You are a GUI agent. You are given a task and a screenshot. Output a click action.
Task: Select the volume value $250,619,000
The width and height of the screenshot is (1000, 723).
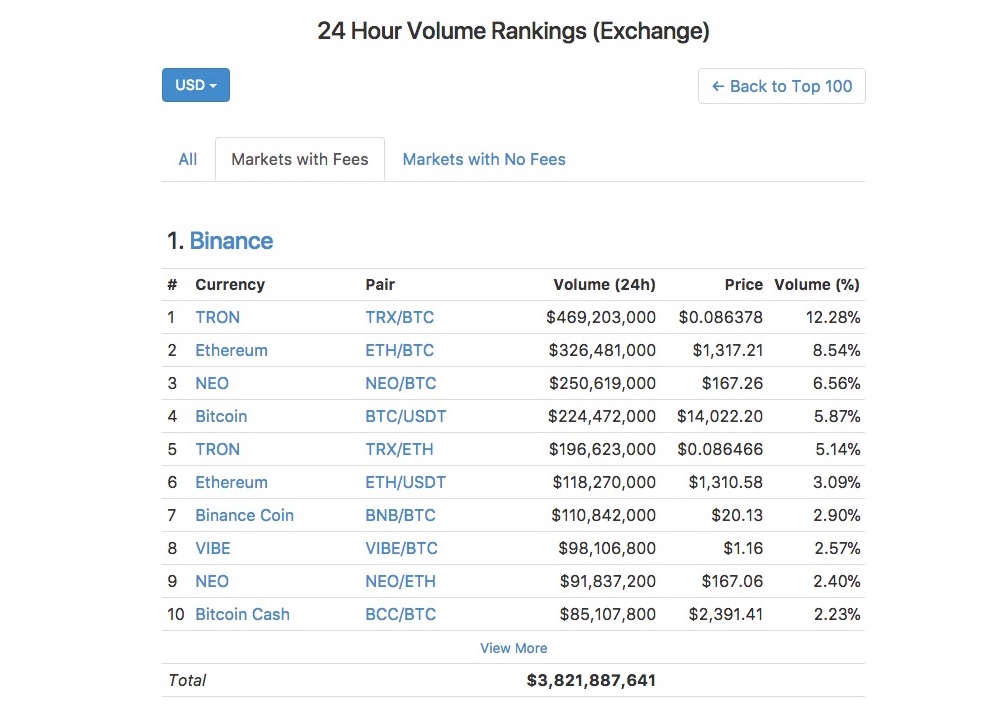click(602, 384)
